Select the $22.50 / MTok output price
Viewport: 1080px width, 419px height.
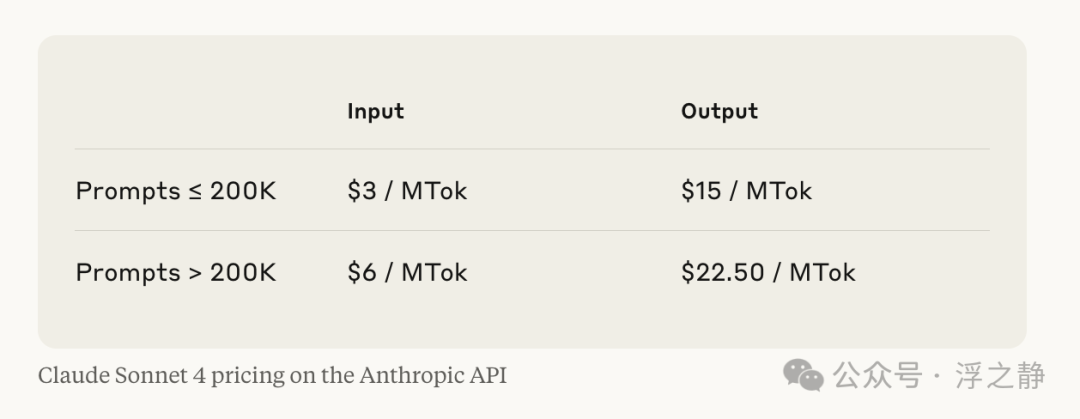(768, 272)
